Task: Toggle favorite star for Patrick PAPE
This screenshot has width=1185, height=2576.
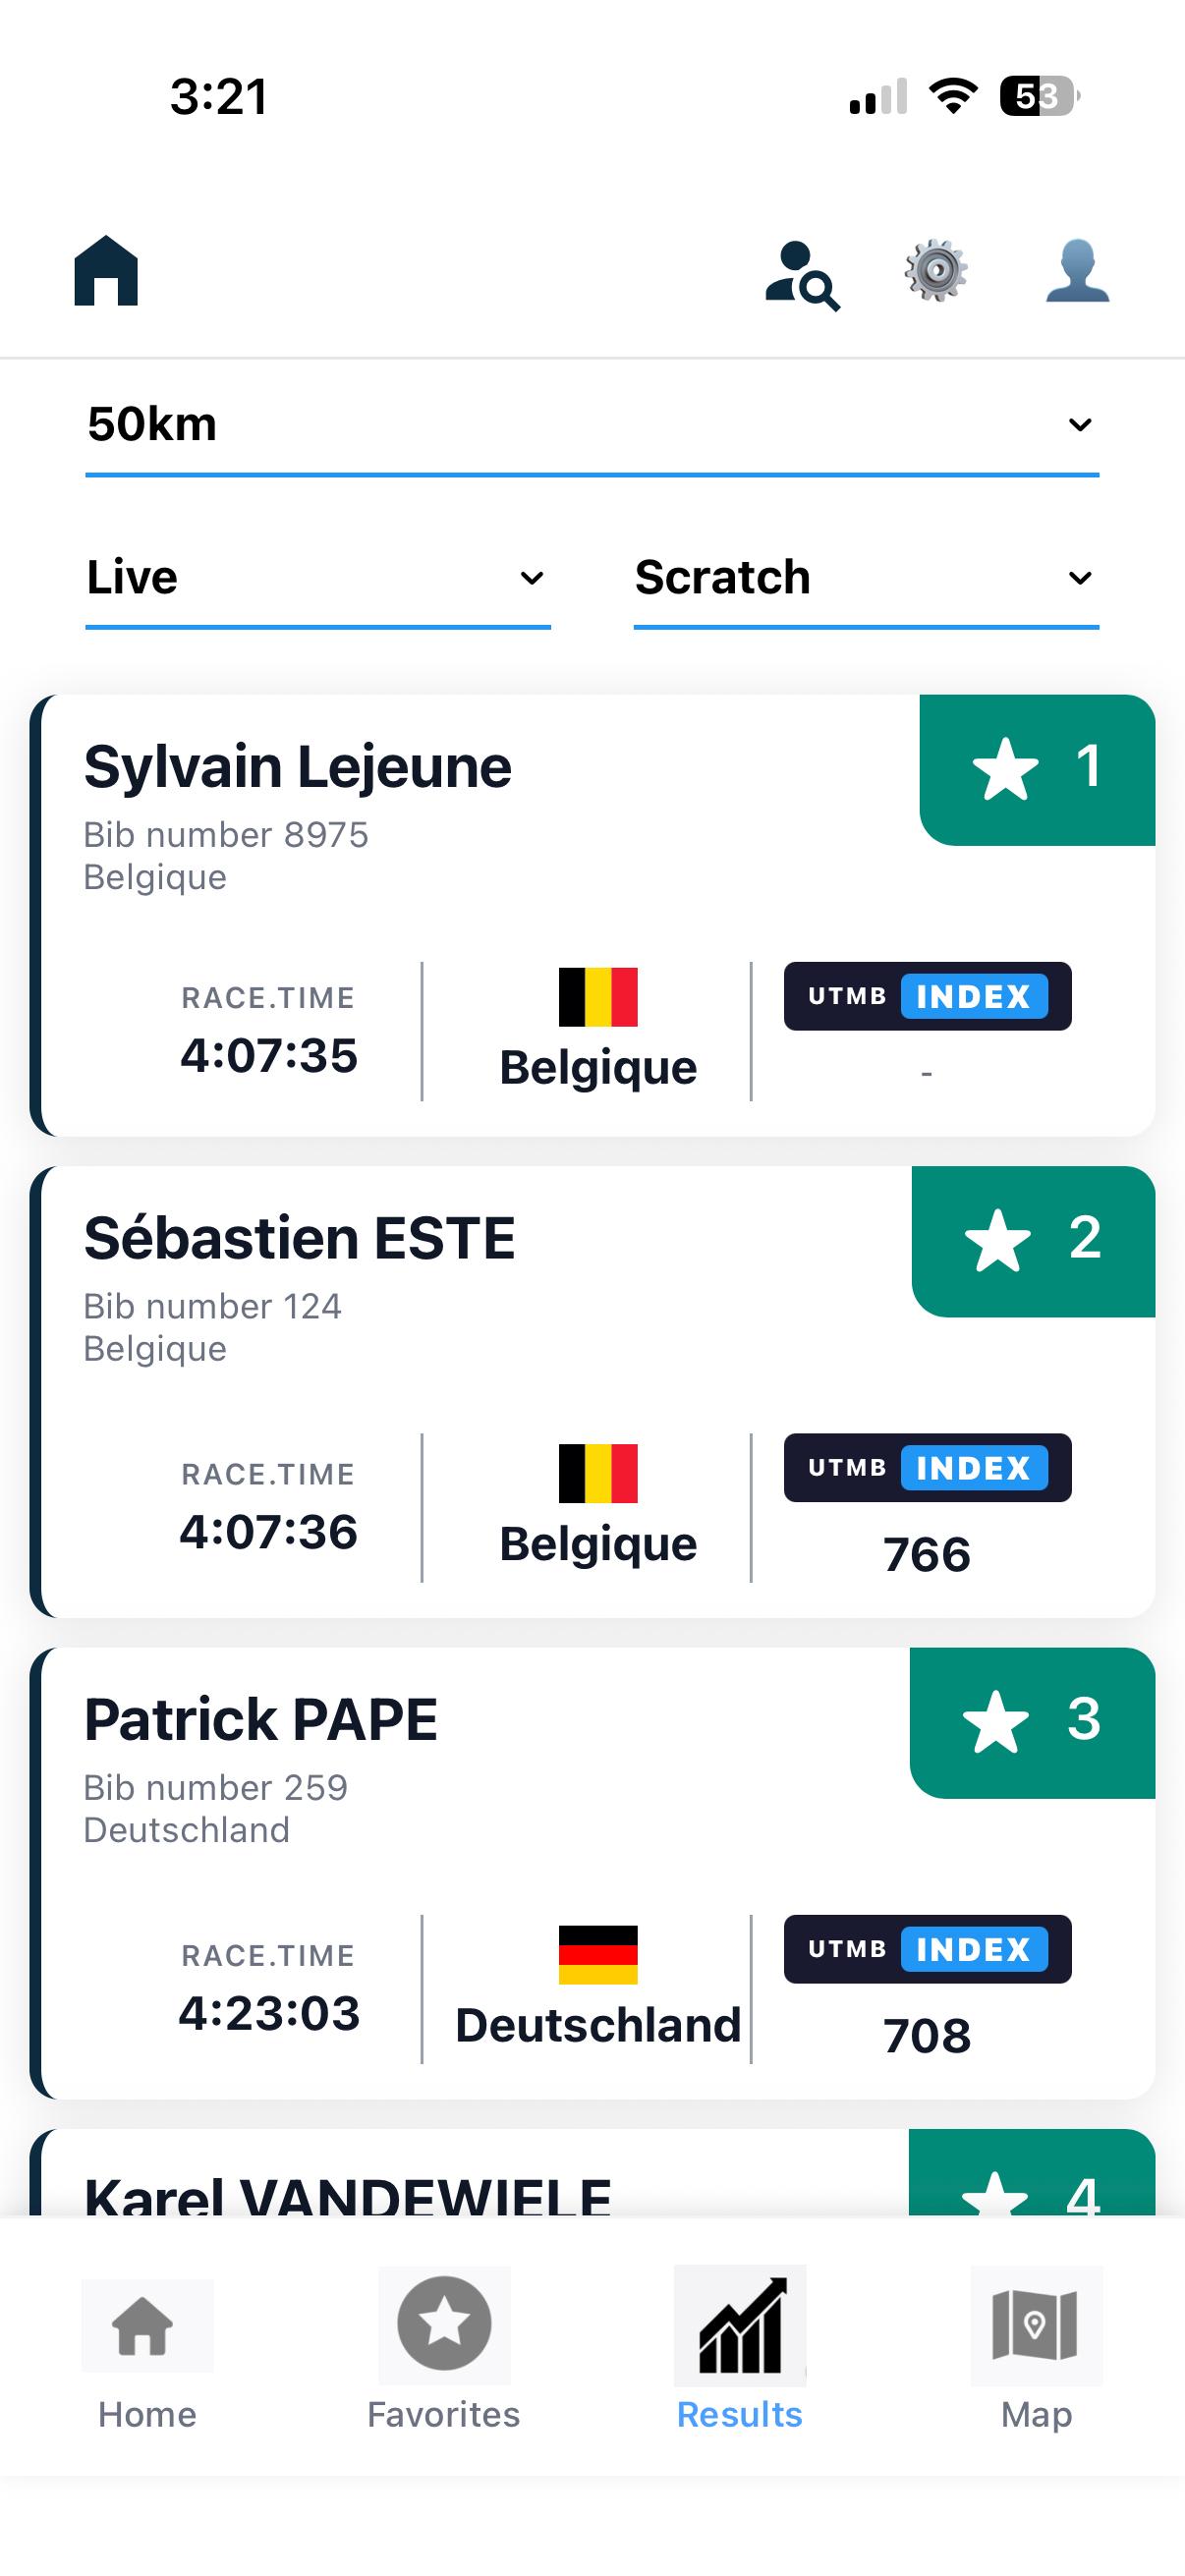Action: point(995,1721)
